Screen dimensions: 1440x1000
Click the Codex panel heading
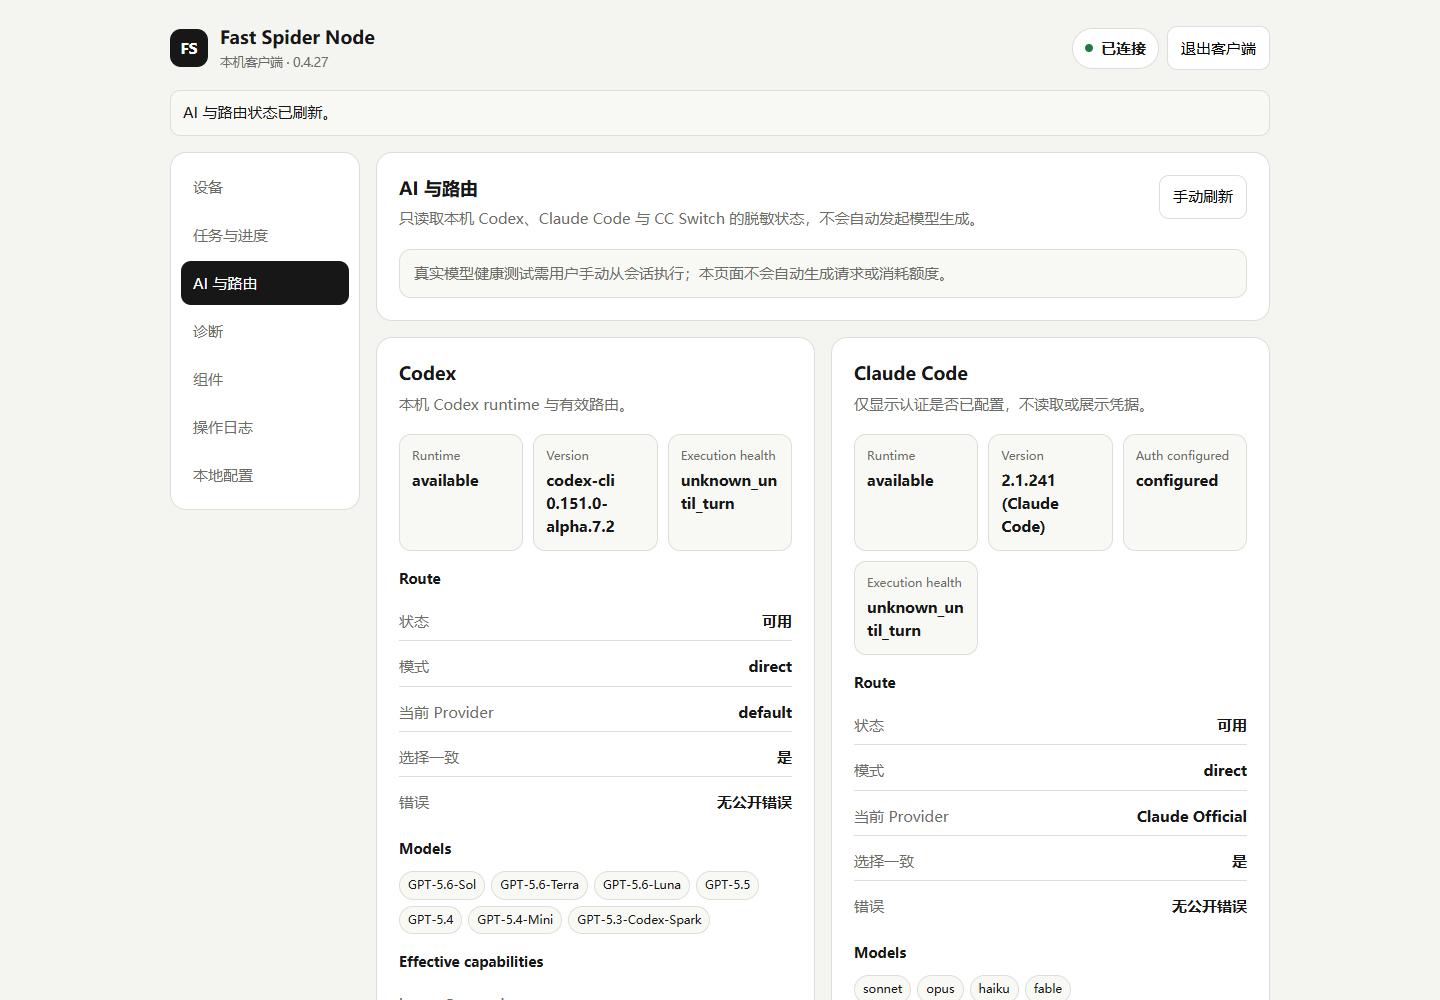[427, 373]
